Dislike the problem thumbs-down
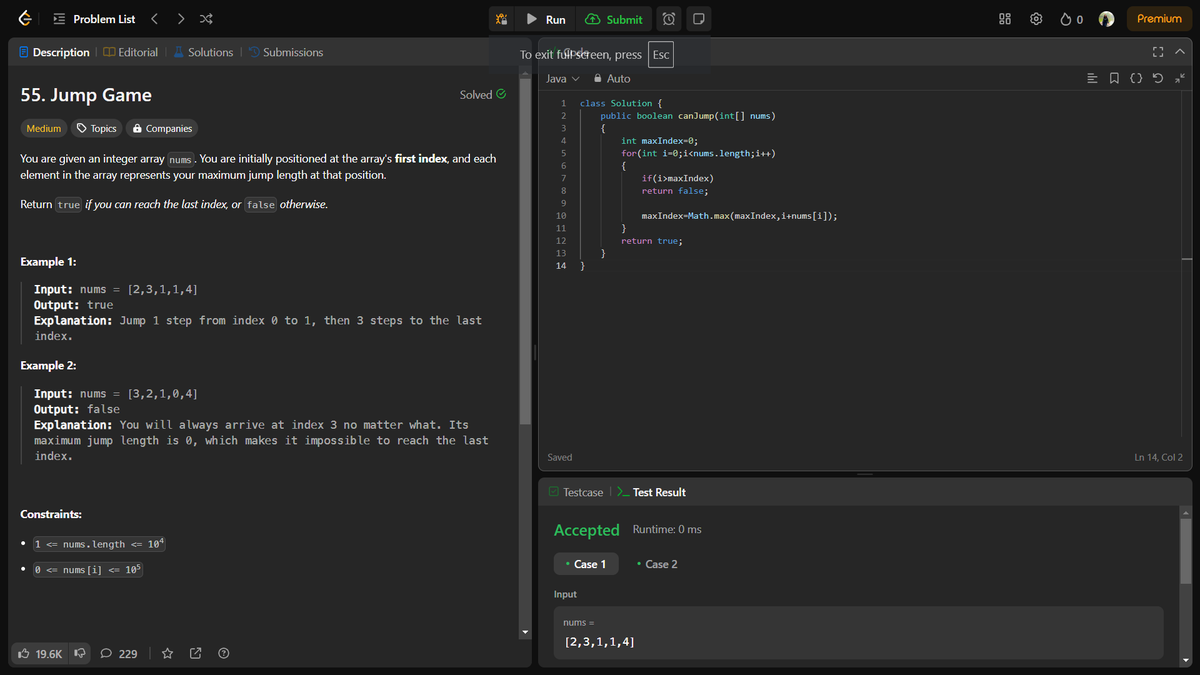1200x675 pixels. (80, 654)
